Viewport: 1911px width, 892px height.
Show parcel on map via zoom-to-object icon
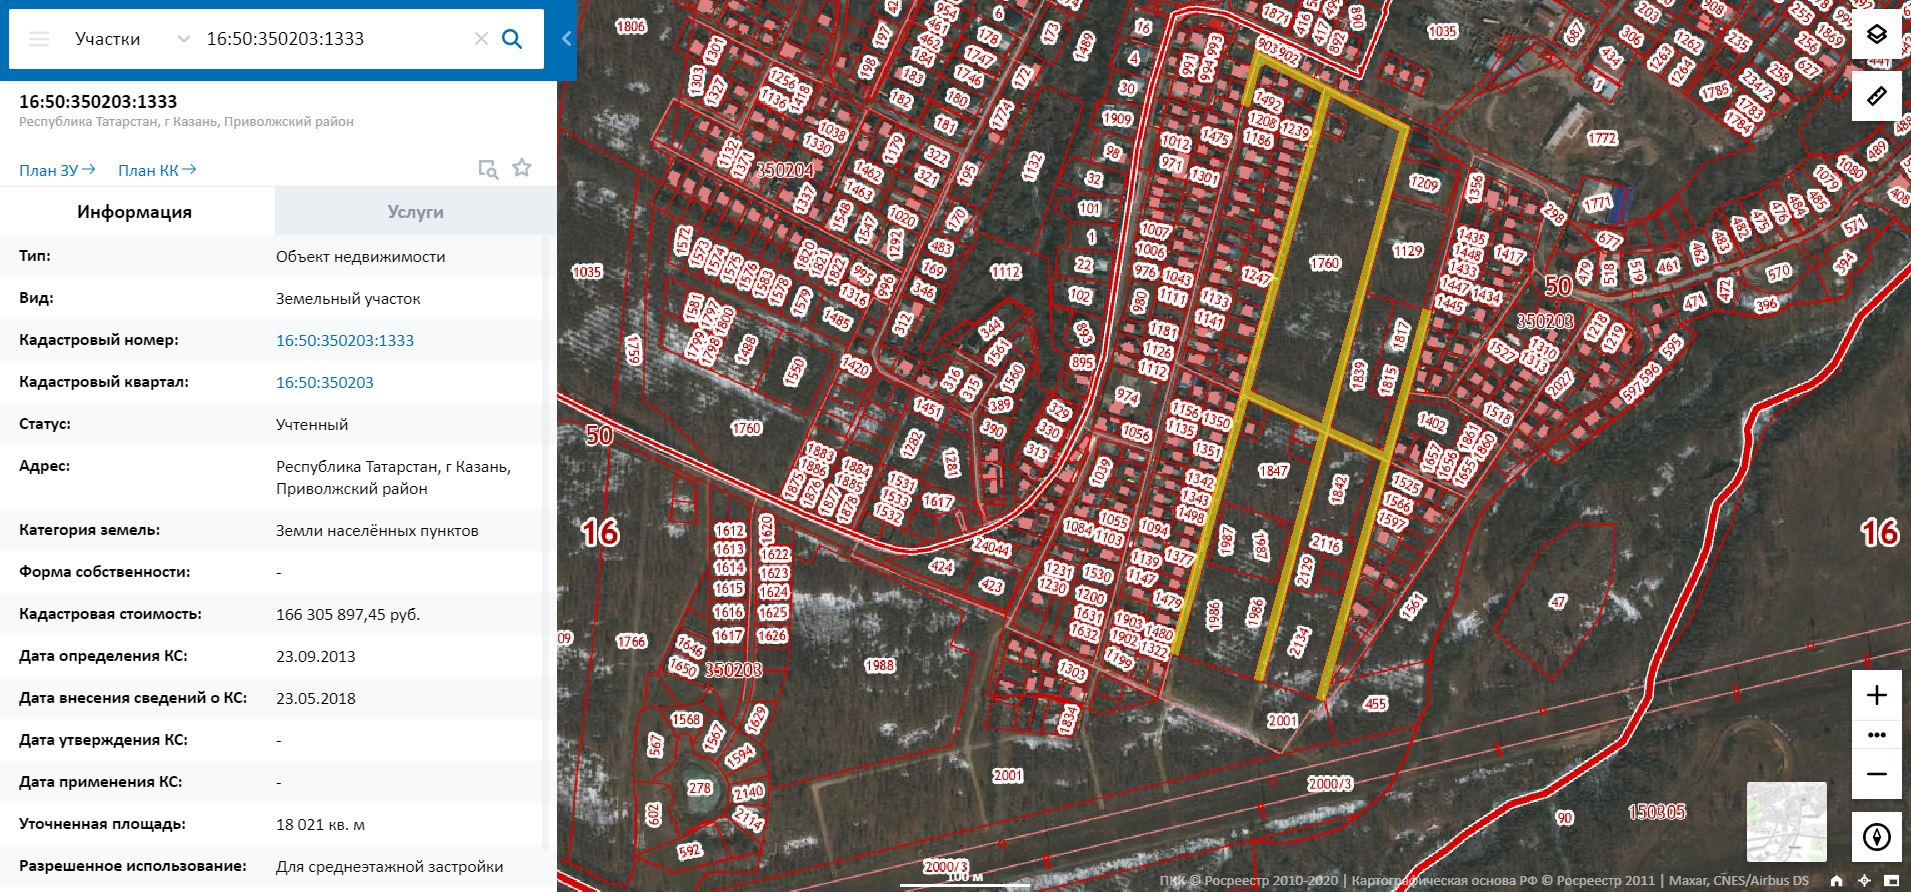point(488,169)
